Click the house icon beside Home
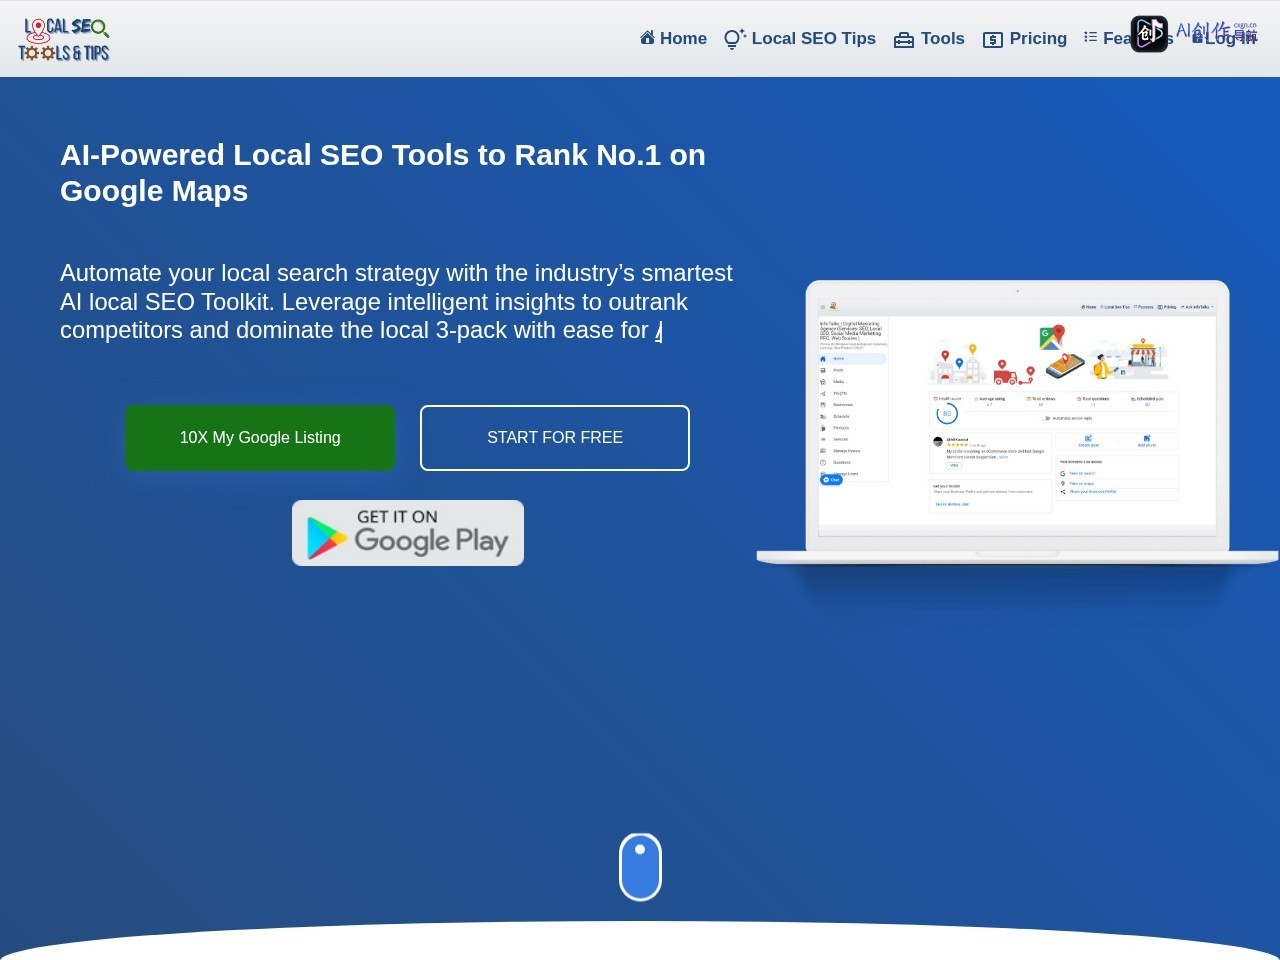 click(x=647, y=37)
